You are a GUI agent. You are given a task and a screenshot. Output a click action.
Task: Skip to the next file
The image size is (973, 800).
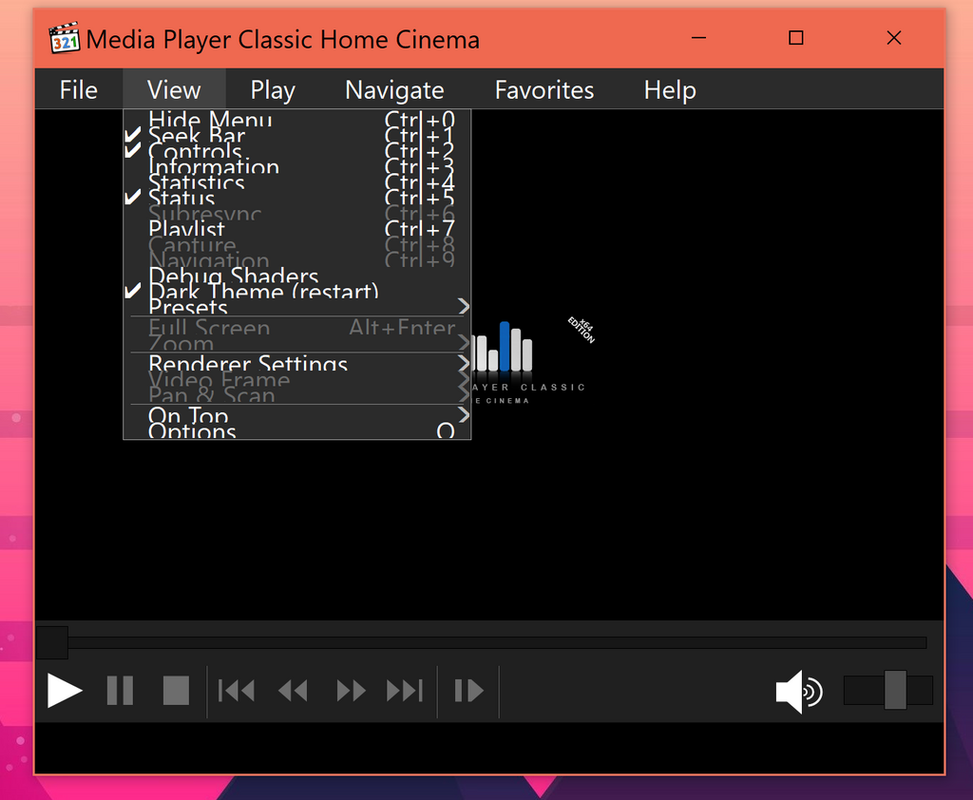point(405,691)
